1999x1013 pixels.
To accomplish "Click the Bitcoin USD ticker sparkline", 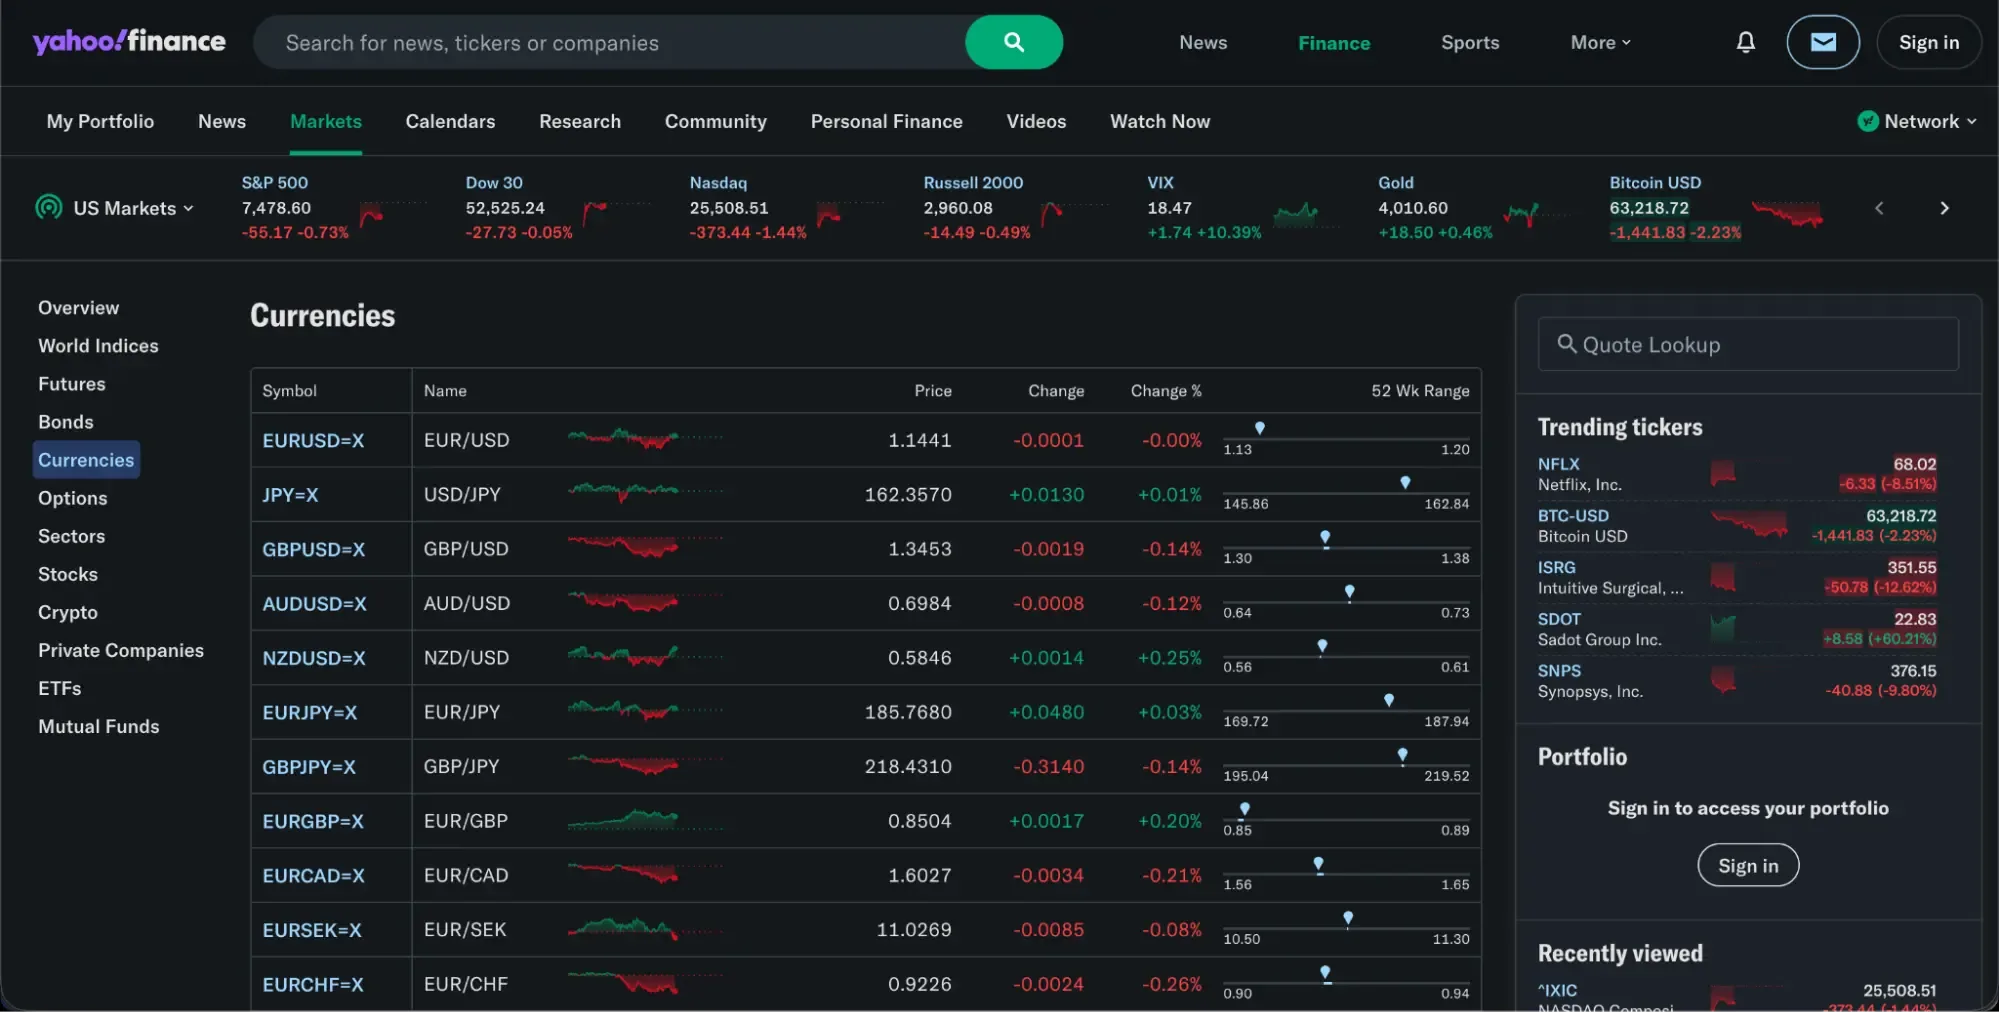I will click(1787, 213).
